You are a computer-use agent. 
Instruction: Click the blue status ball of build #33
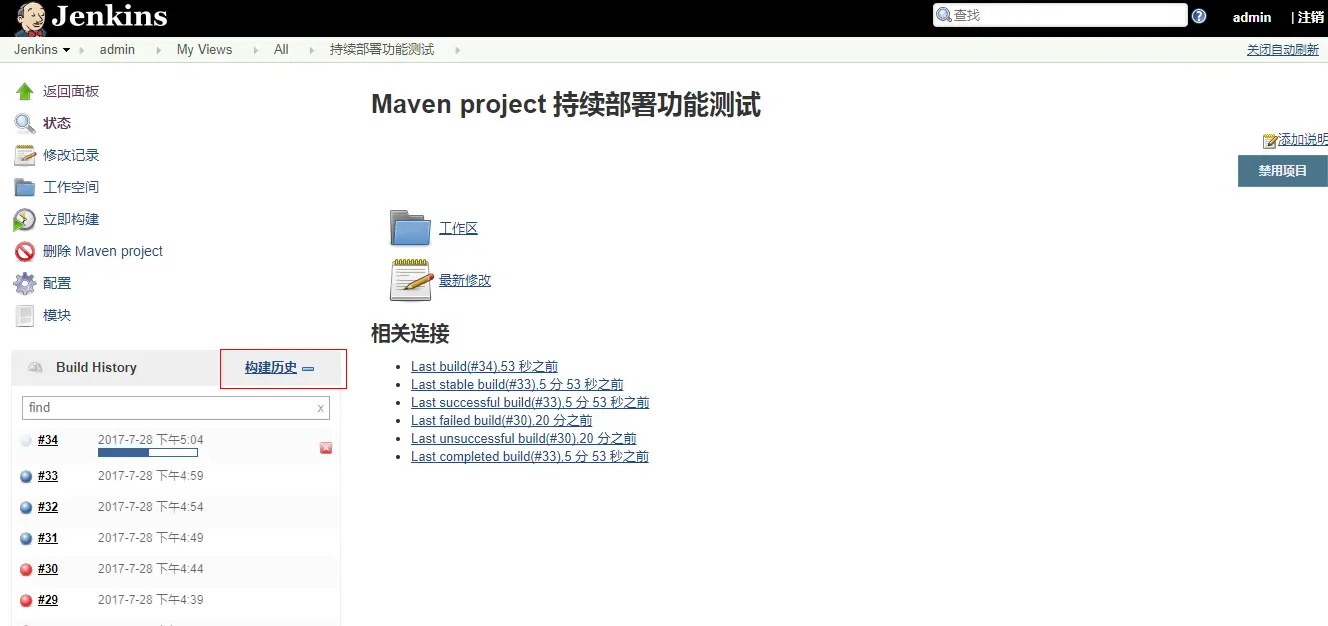point(26,476)
